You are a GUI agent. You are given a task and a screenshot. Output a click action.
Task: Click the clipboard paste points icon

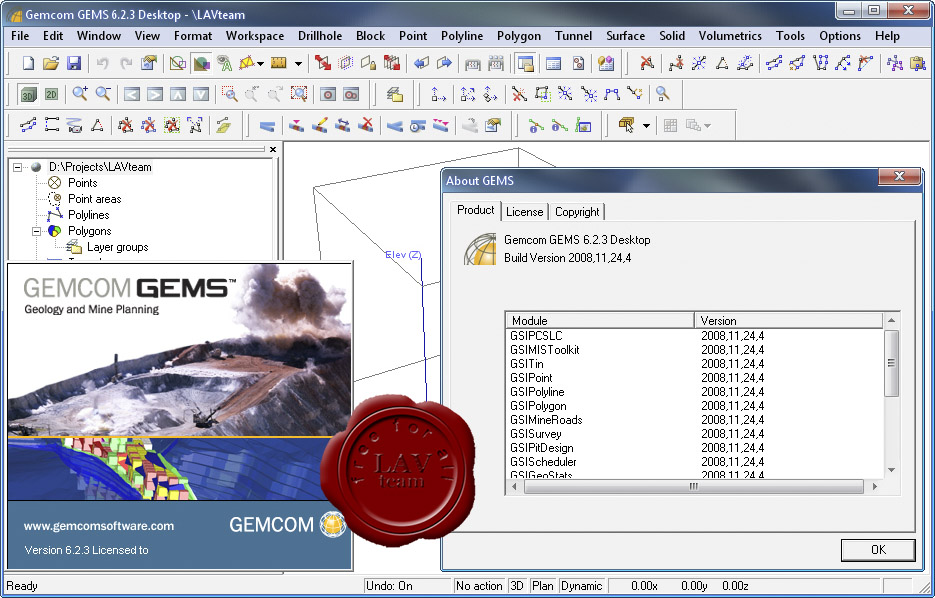918,63
